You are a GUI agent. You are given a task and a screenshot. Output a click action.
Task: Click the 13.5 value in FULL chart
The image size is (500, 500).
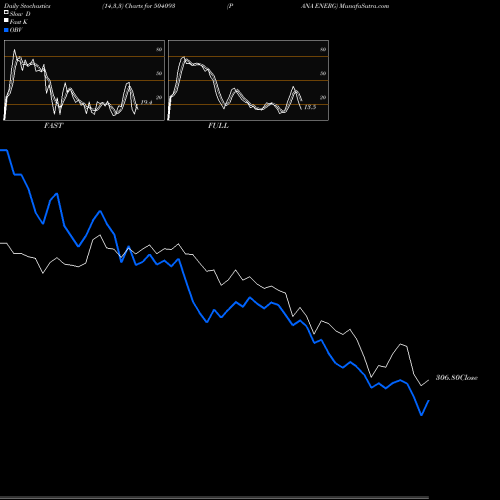310,107
